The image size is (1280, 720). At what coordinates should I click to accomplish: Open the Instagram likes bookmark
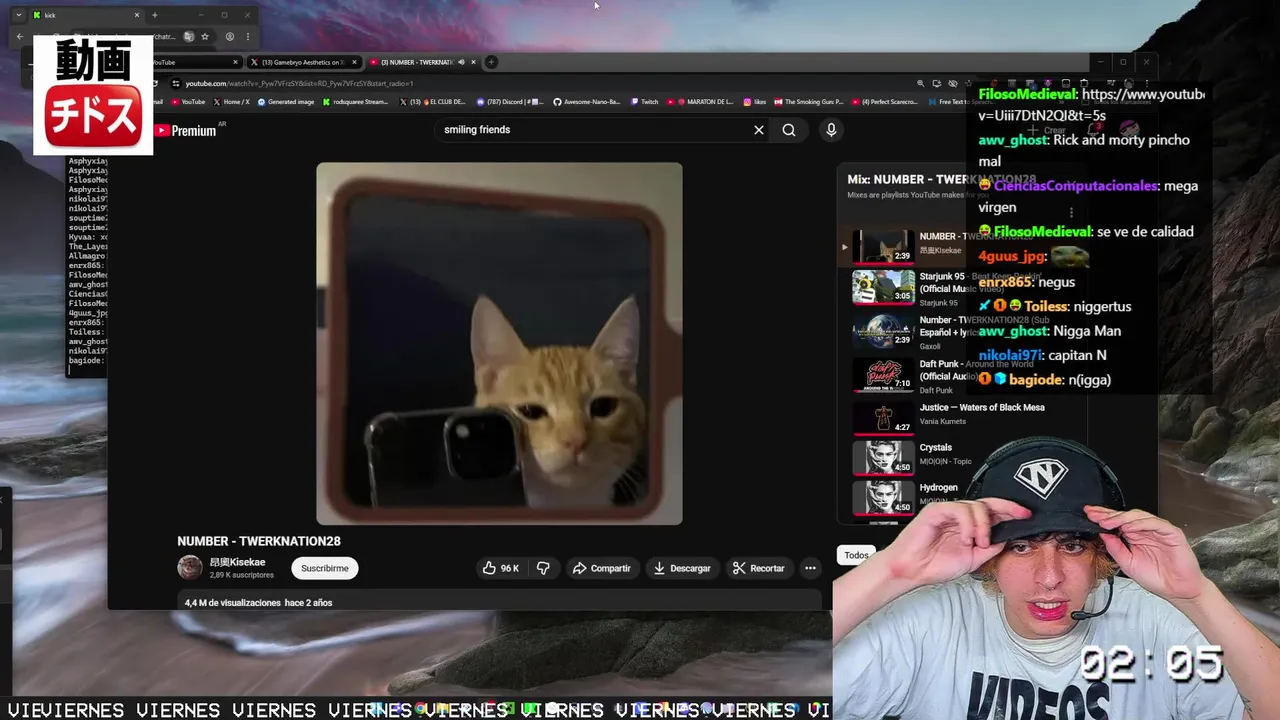(x=754, y=101)
